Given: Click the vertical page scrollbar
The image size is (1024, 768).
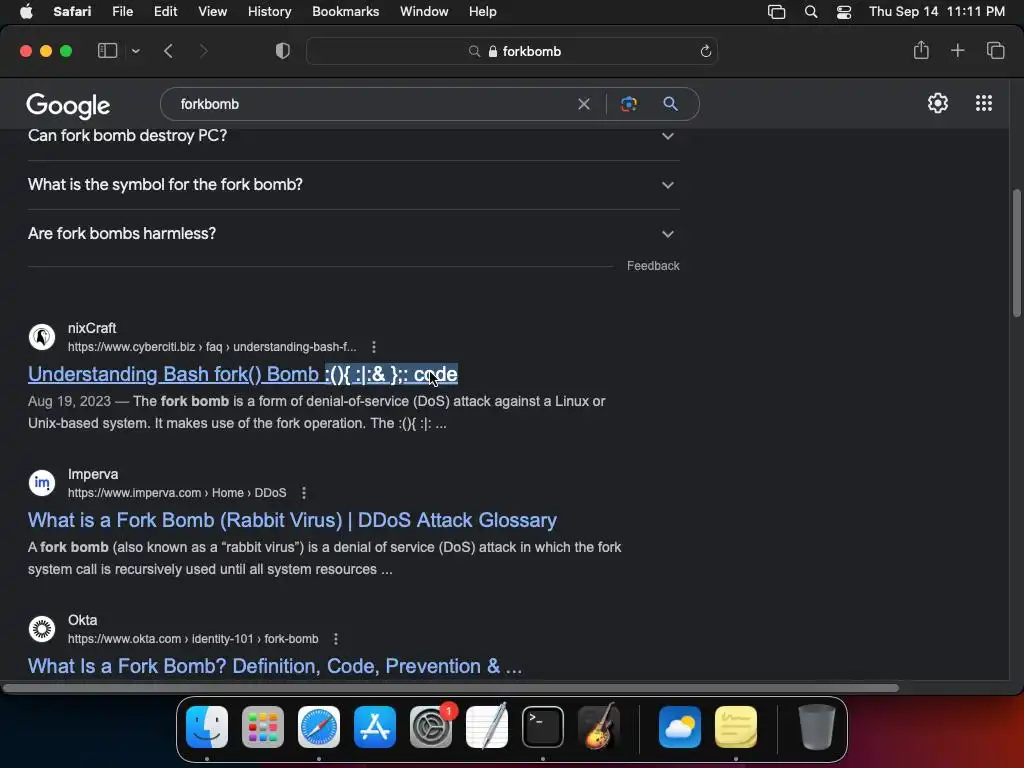Looking at the screenshot, I should [1016, 253].
